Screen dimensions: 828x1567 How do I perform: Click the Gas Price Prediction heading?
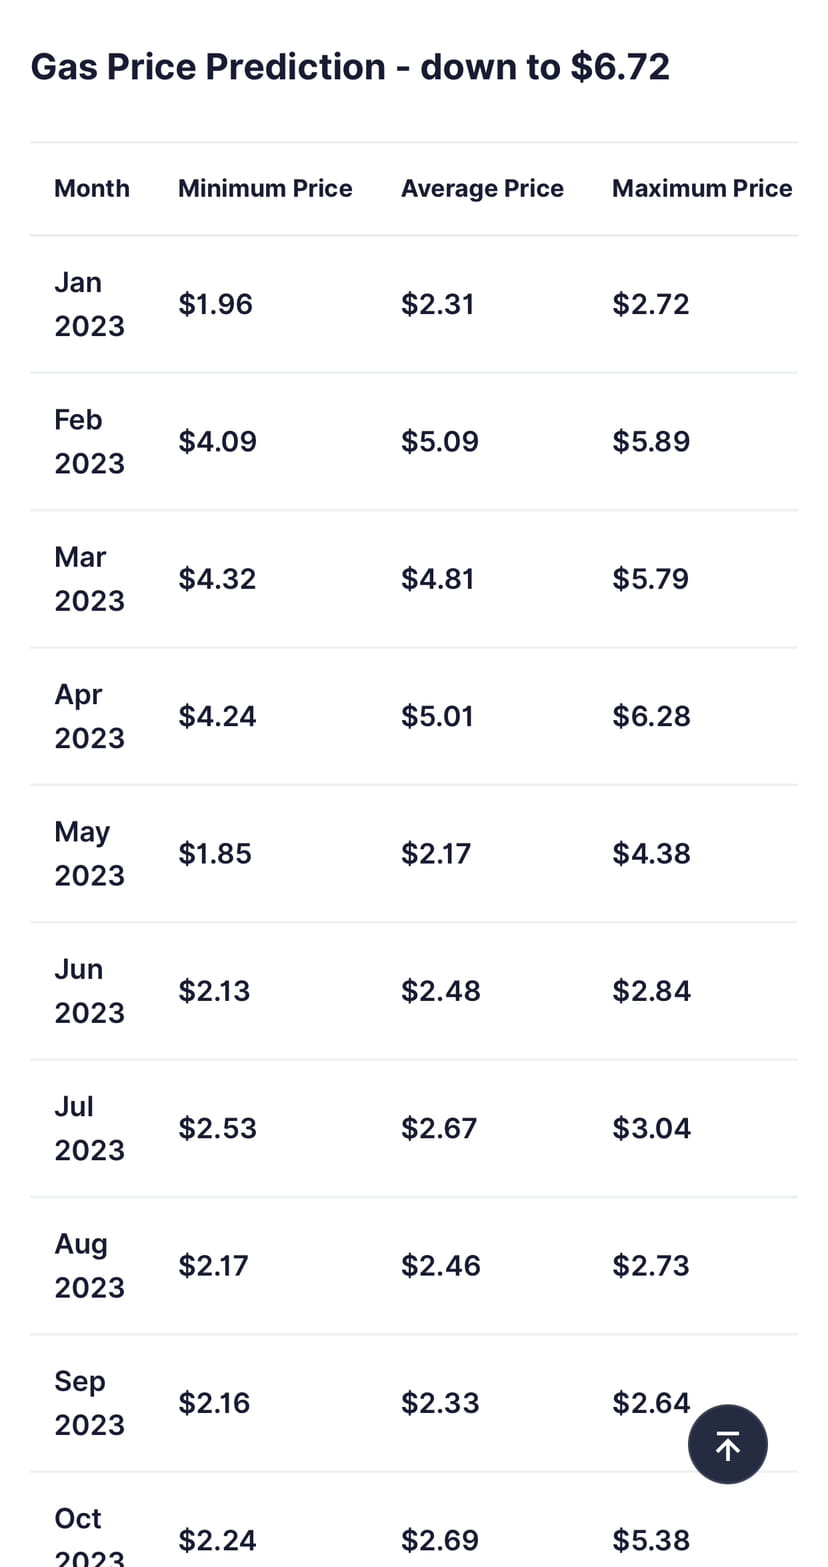tap(350, 67)
